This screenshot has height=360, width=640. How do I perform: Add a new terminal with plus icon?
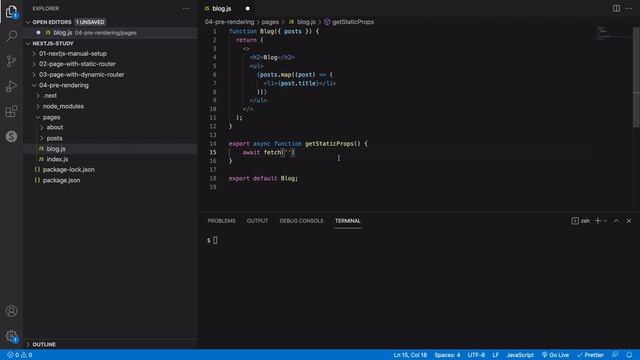(598, 221)
